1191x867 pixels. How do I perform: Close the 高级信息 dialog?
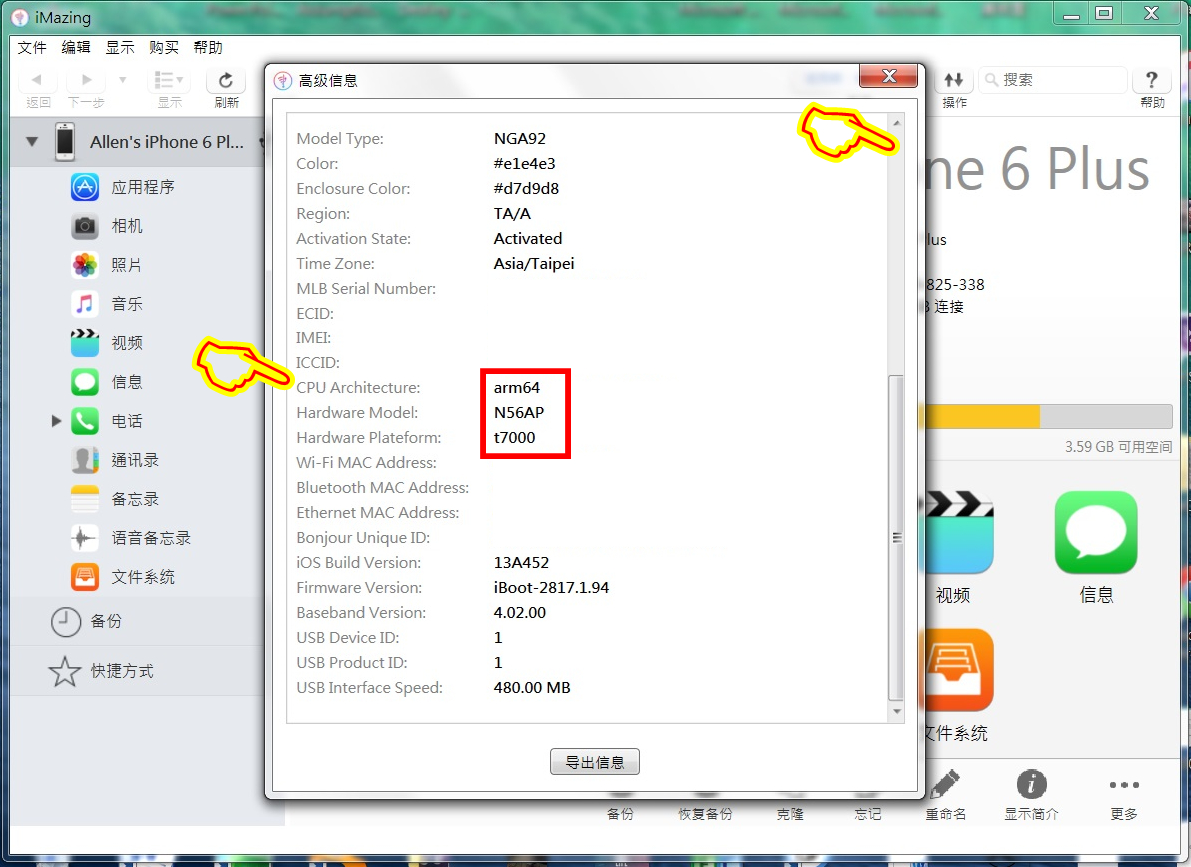889,76
